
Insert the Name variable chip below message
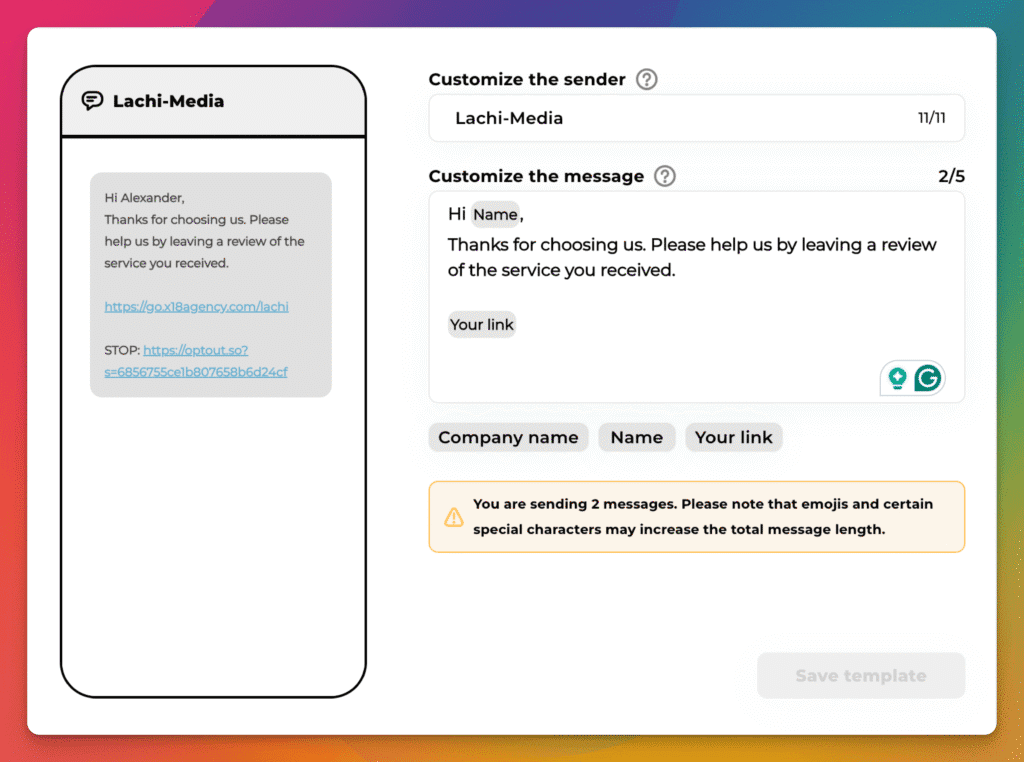(x=637, y=437)
